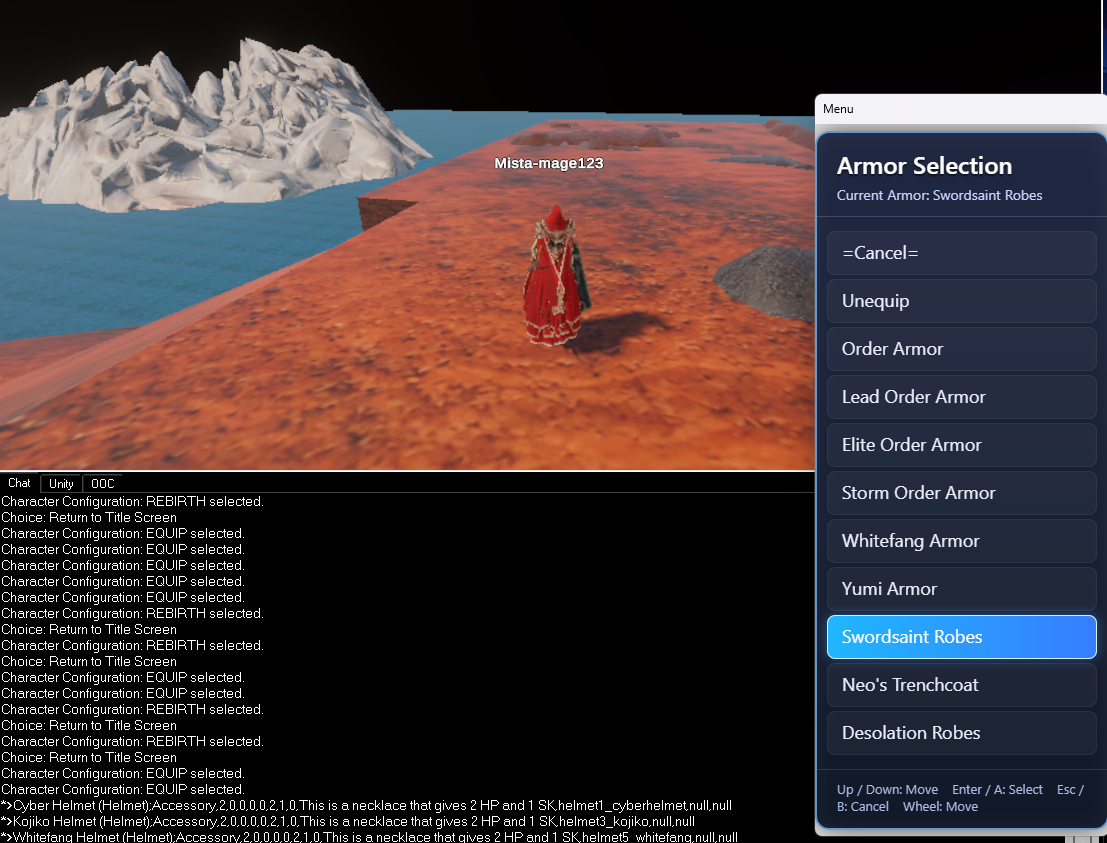Select Desolation Robes

click(962, 733)
